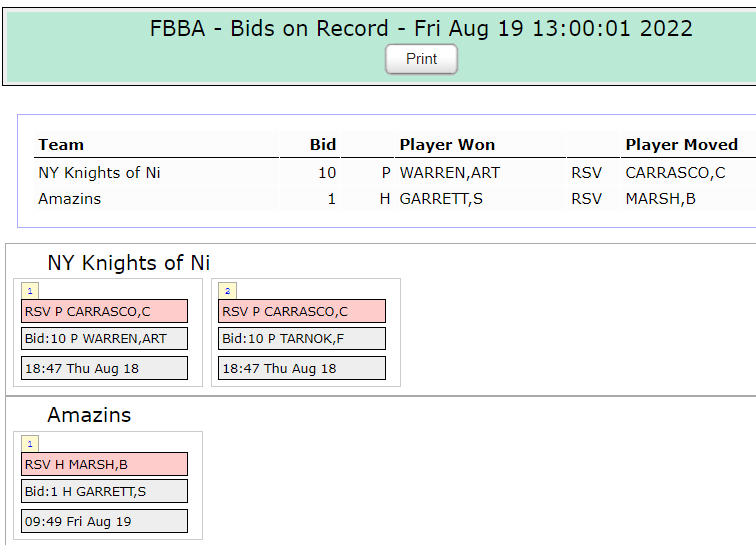756x545 pixels.
Task: Click WARREN,ART in the Player Won column
Action: [449, 173]
